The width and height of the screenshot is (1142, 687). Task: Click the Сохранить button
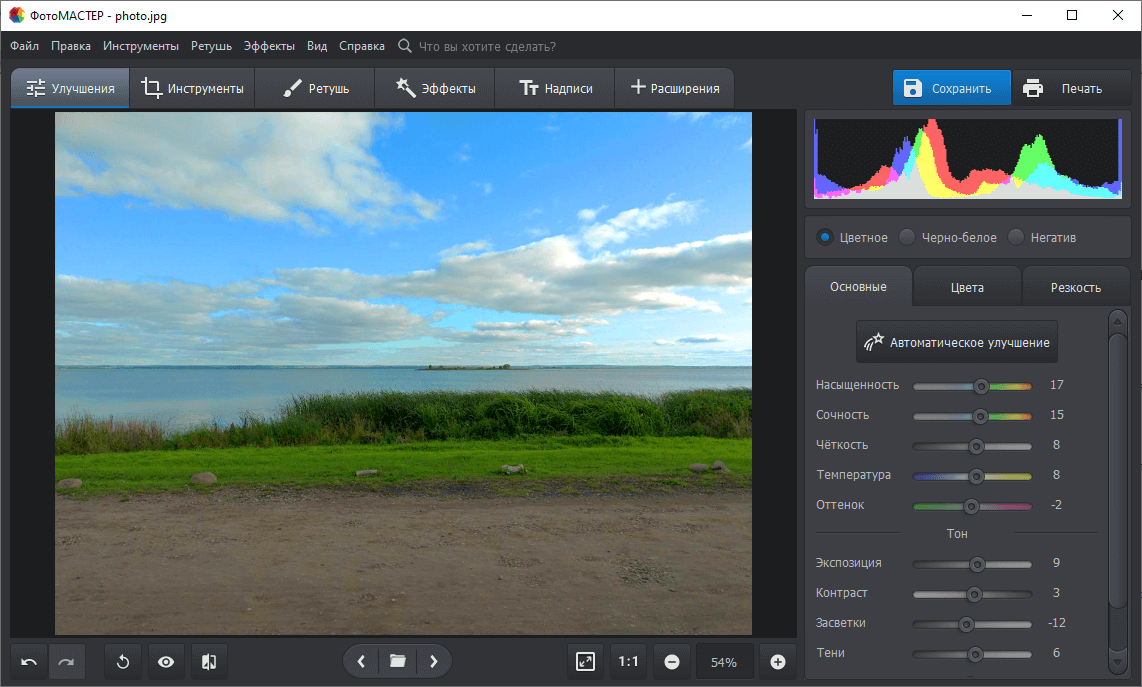[951, 89]
